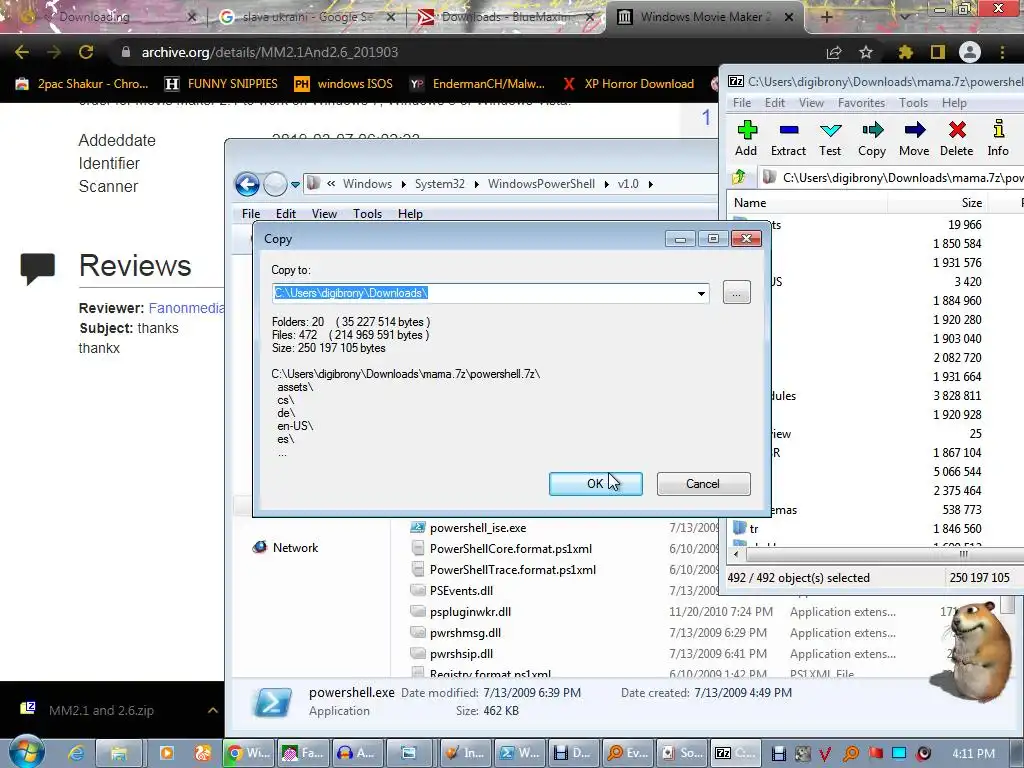Image resolution: width=1024 pixels, height=768 pixels.
Task: Expand the WindowsPowerShell breadcrumb arrow
Action: (x=606, y=184)
